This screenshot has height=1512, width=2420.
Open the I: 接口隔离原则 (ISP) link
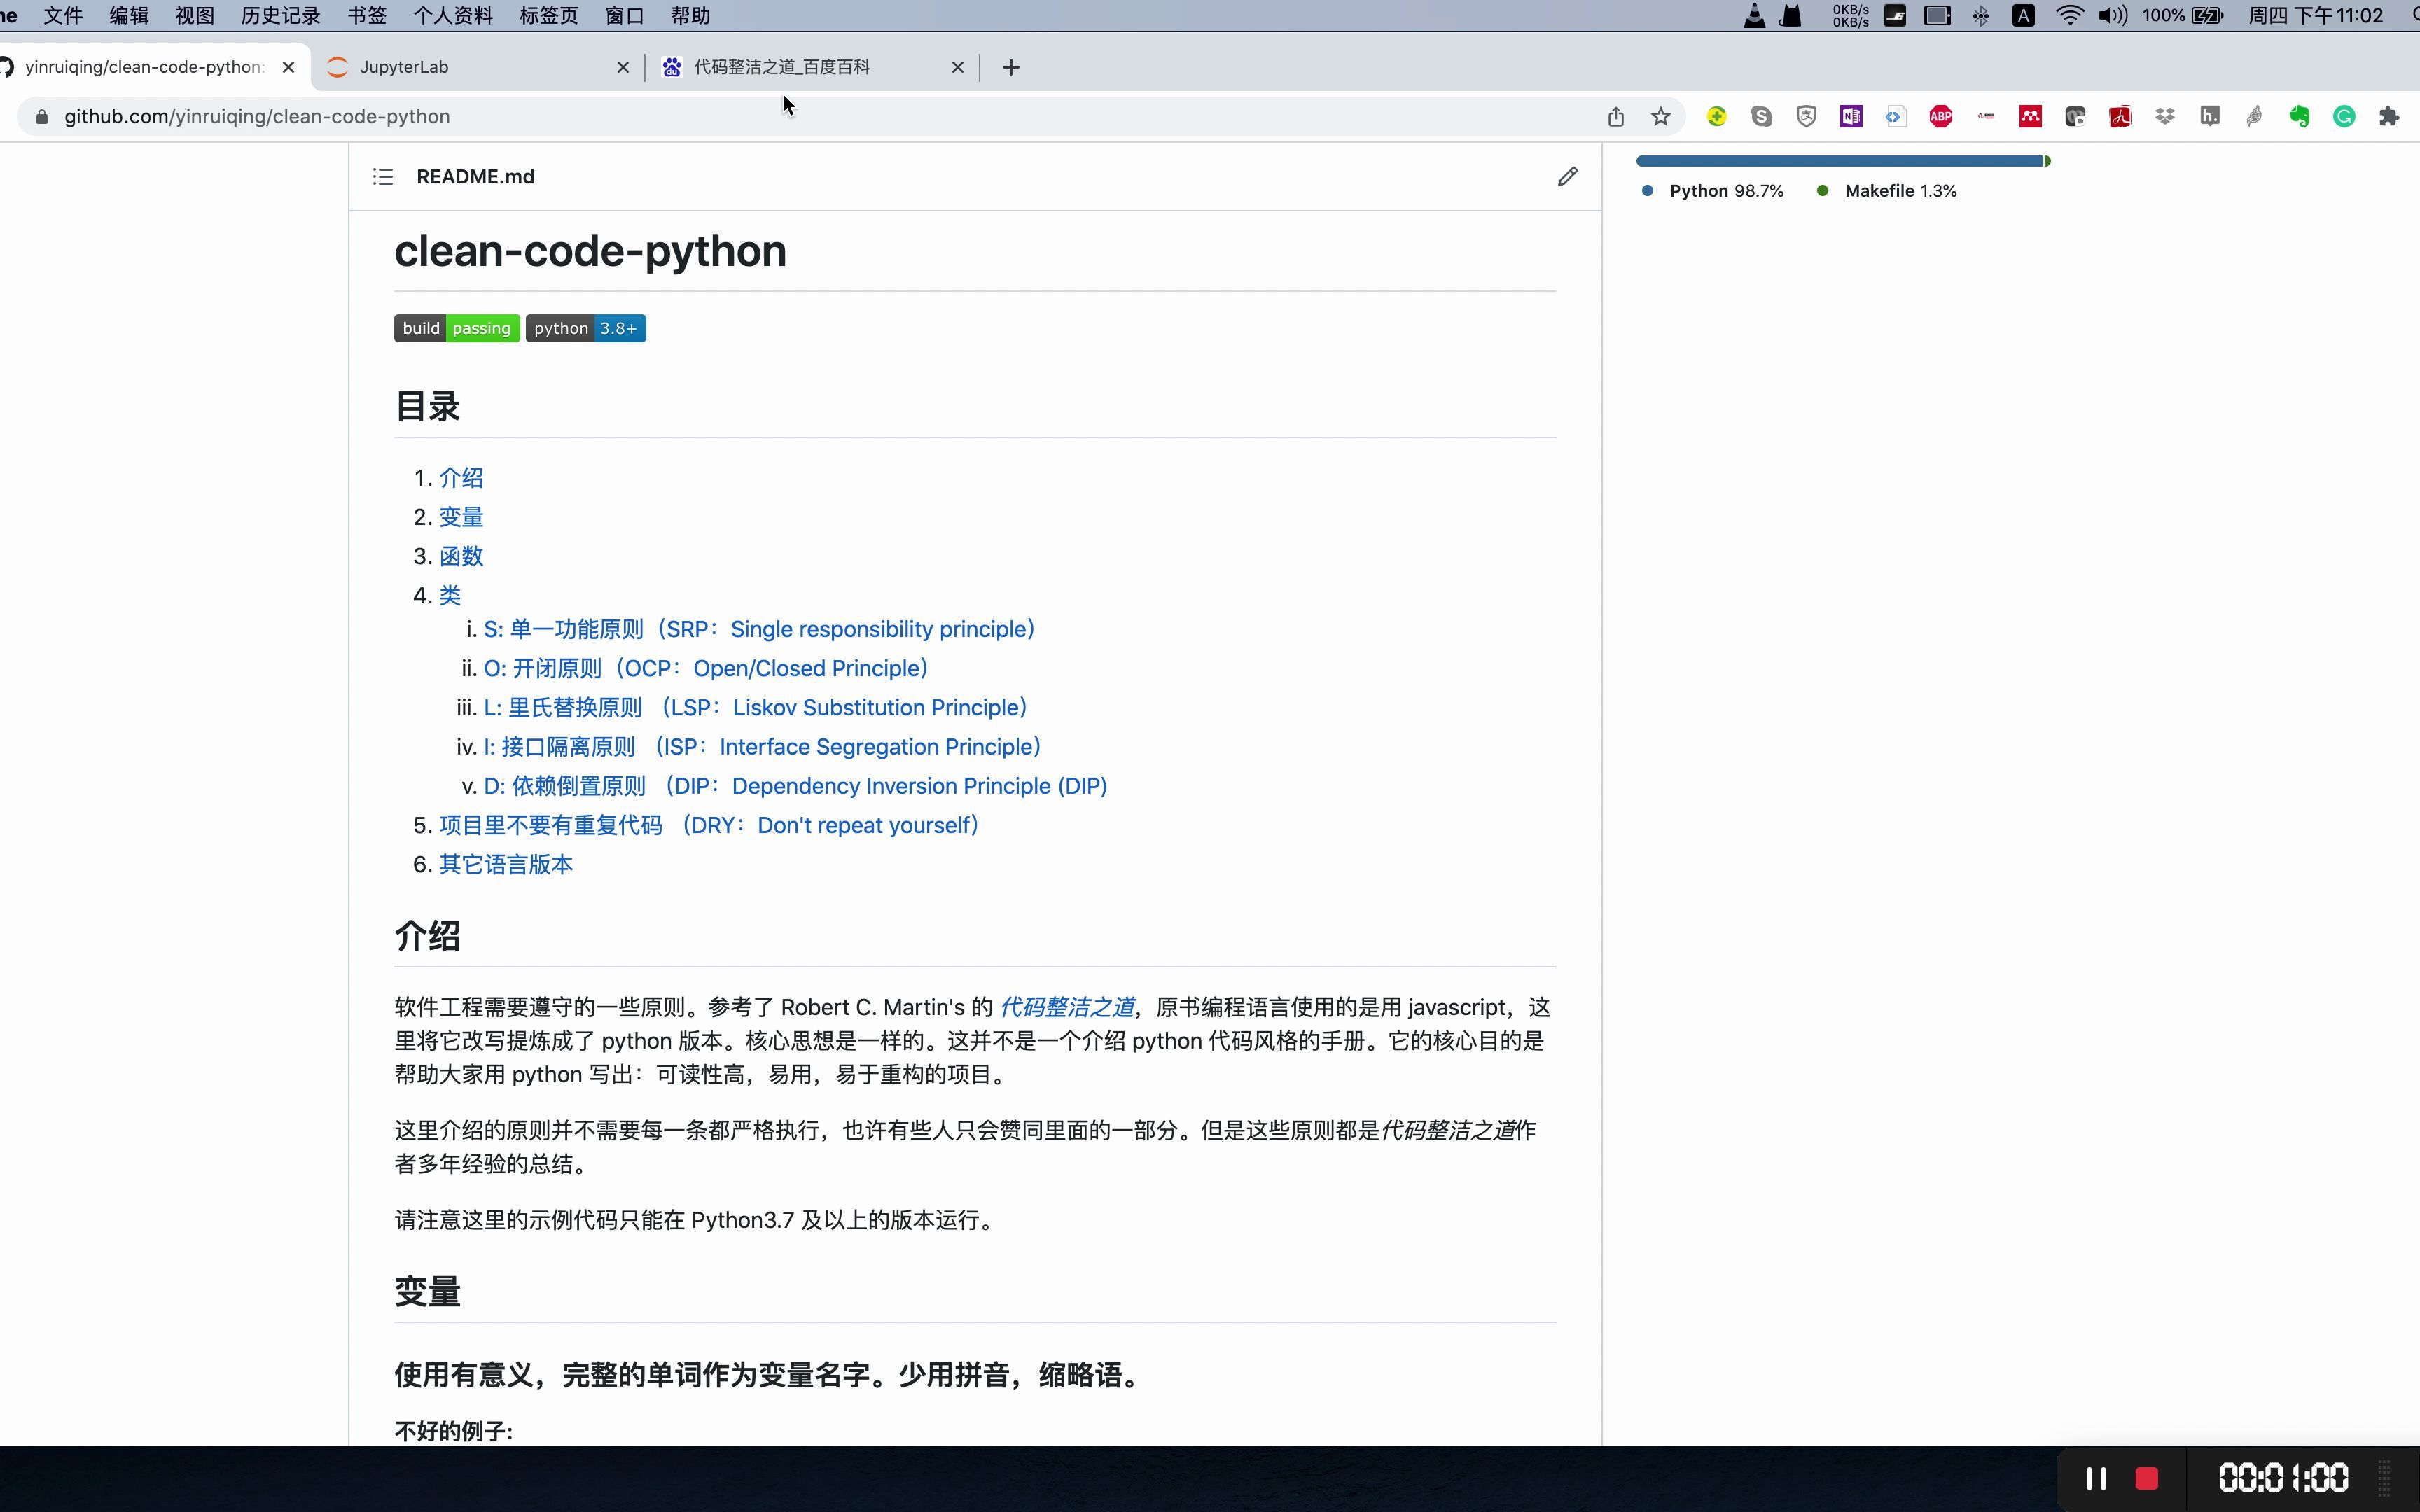(763, 747)
